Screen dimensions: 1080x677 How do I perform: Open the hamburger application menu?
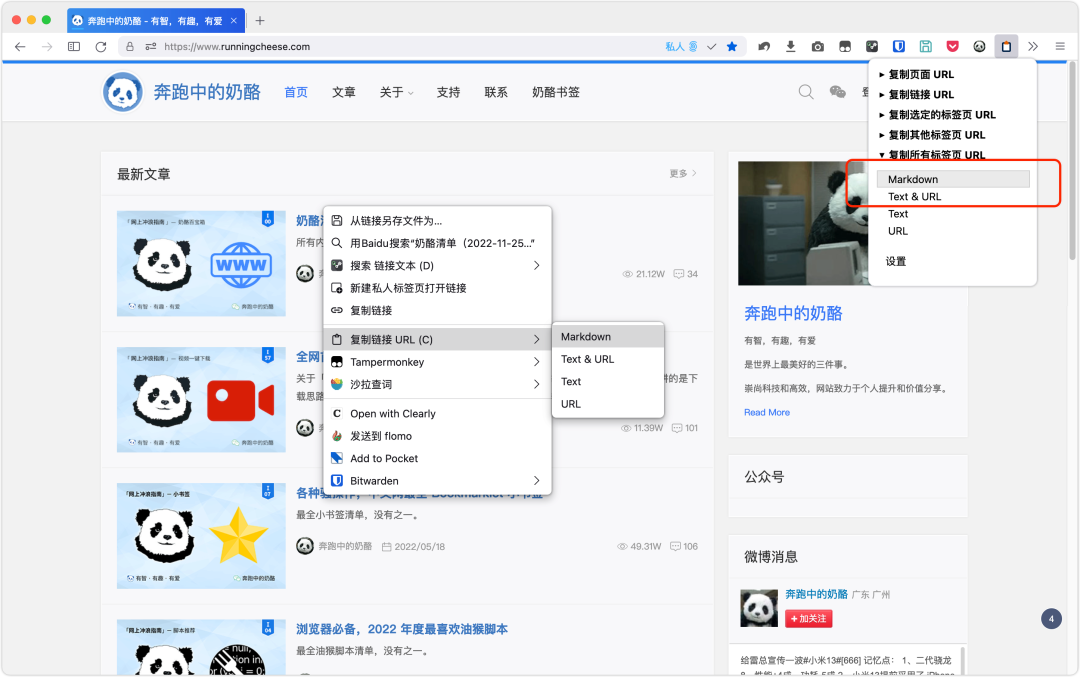[1060, 47]
